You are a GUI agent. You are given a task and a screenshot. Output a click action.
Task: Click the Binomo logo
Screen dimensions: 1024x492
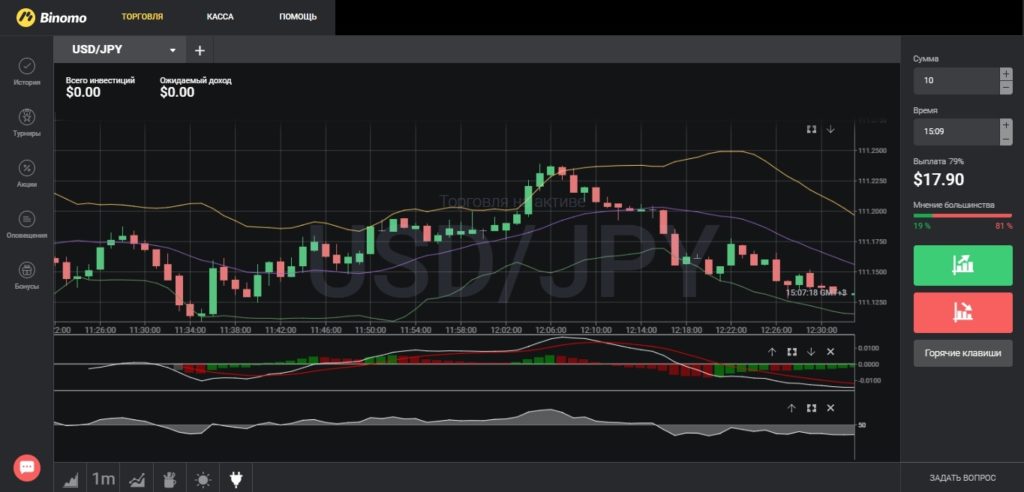tap(52, 17)
